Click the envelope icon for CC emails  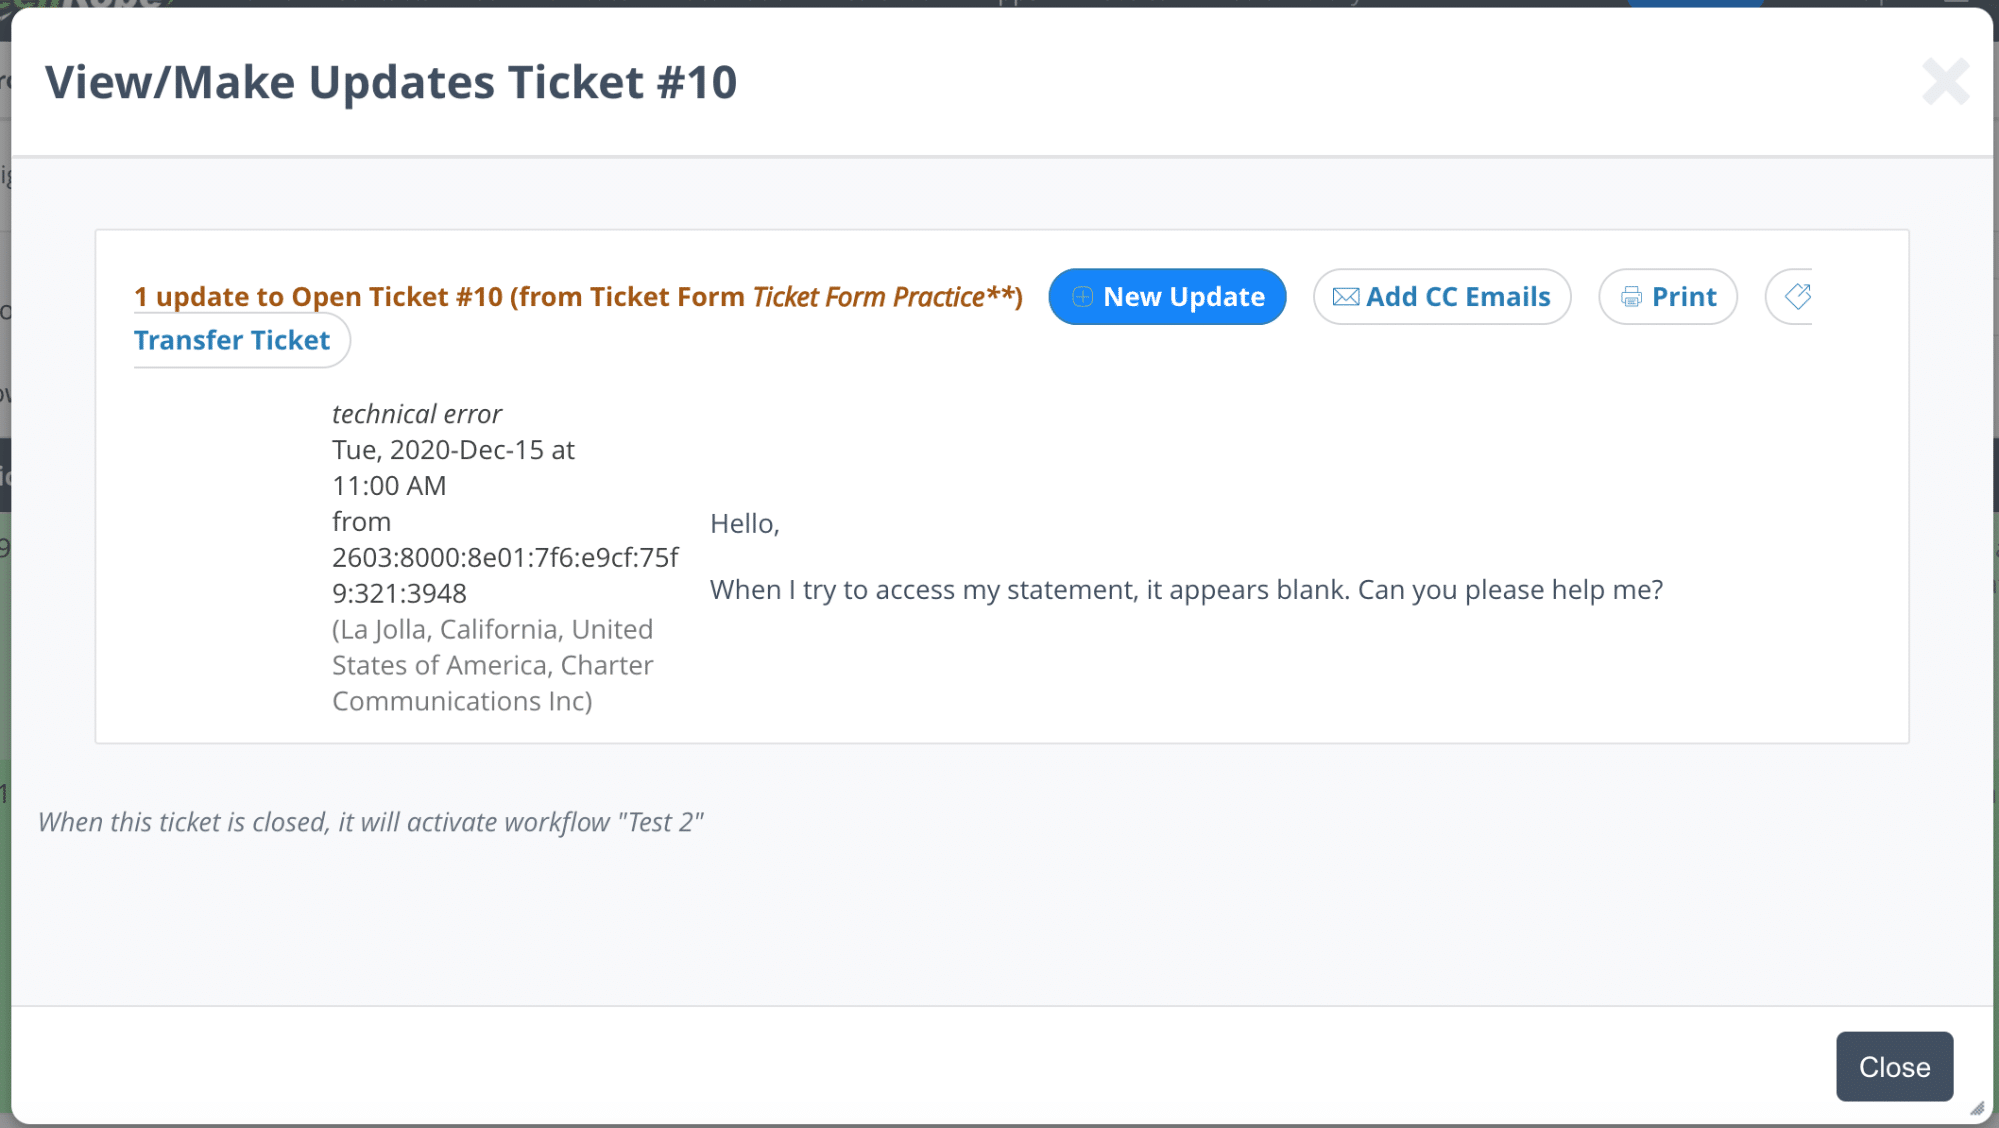pyautogui.click(x=1345, y=297)
